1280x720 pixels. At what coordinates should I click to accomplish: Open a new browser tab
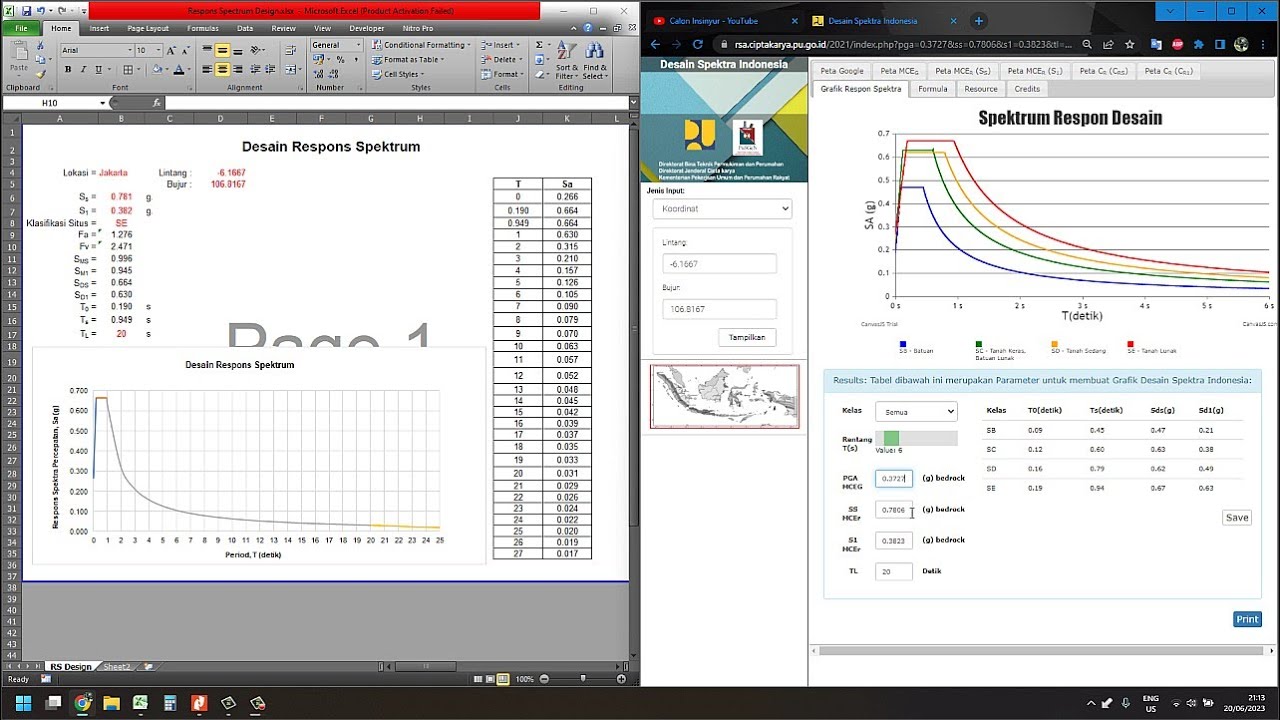click(x=979, y=21)
